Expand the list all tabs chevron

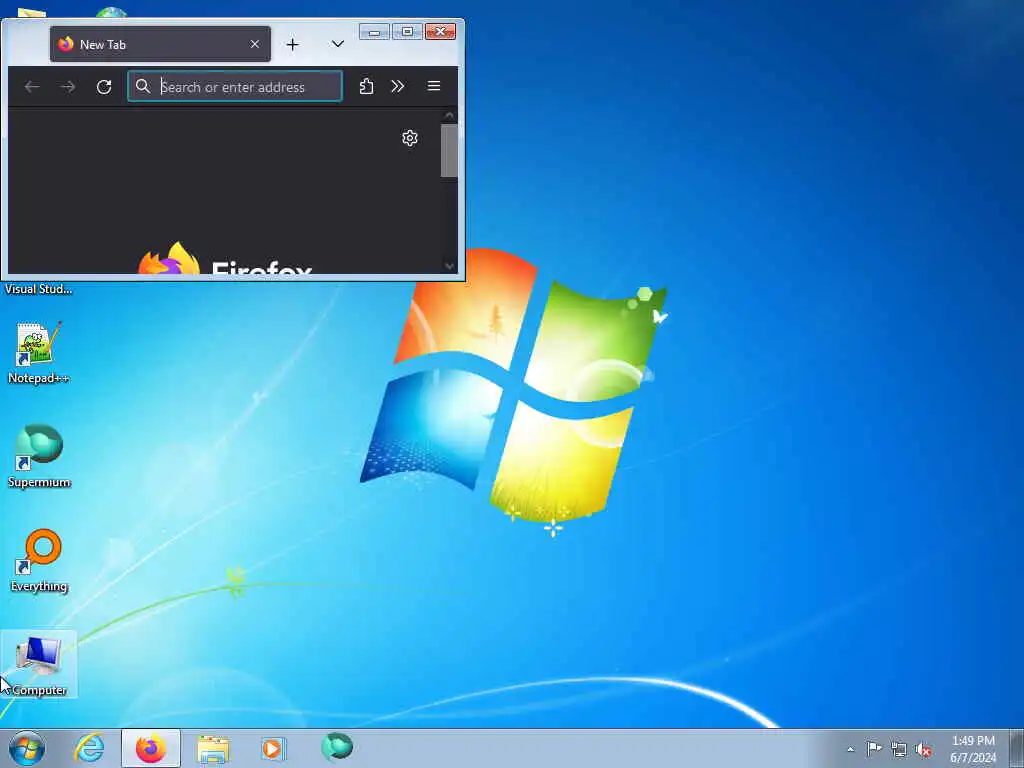tap(338, 44)
